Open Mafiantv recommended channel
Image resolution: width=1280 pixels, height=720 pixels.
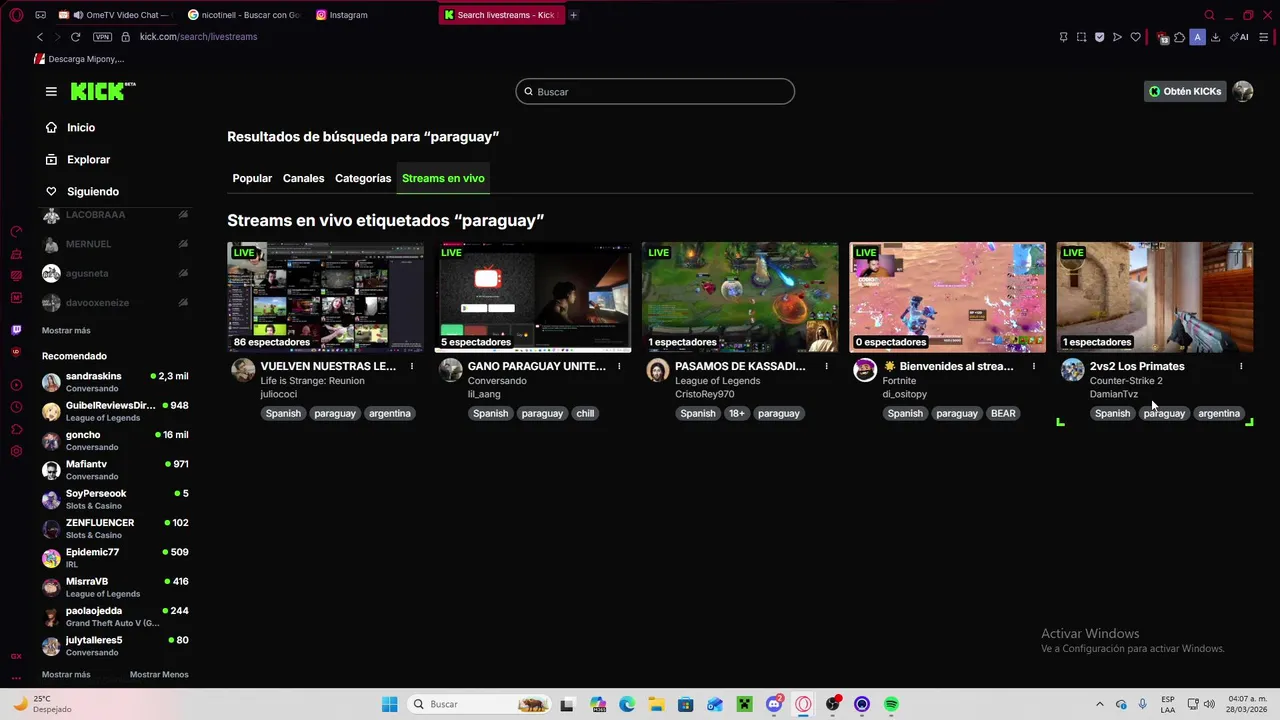click(x=115, y=469)
